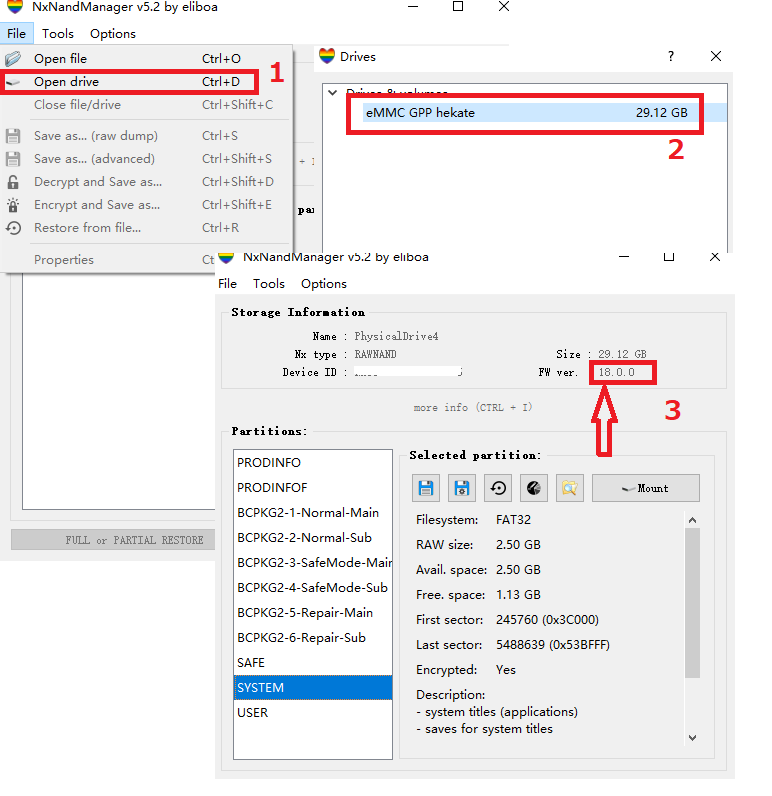Click the Encrypt lock icon in File menu
The height and width of the screenshot is (796, 772).
[13, 205]
